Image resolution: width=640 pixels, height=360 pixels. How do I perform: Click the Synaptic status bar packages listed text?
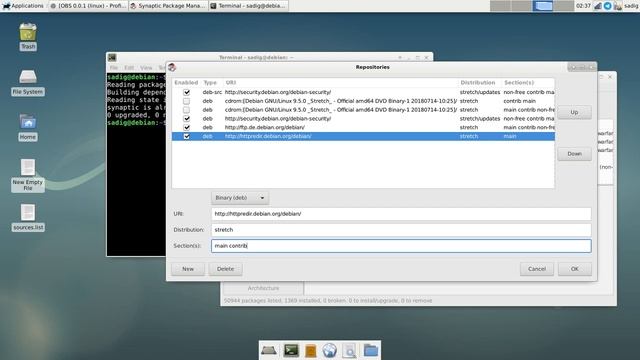point(328,301)
